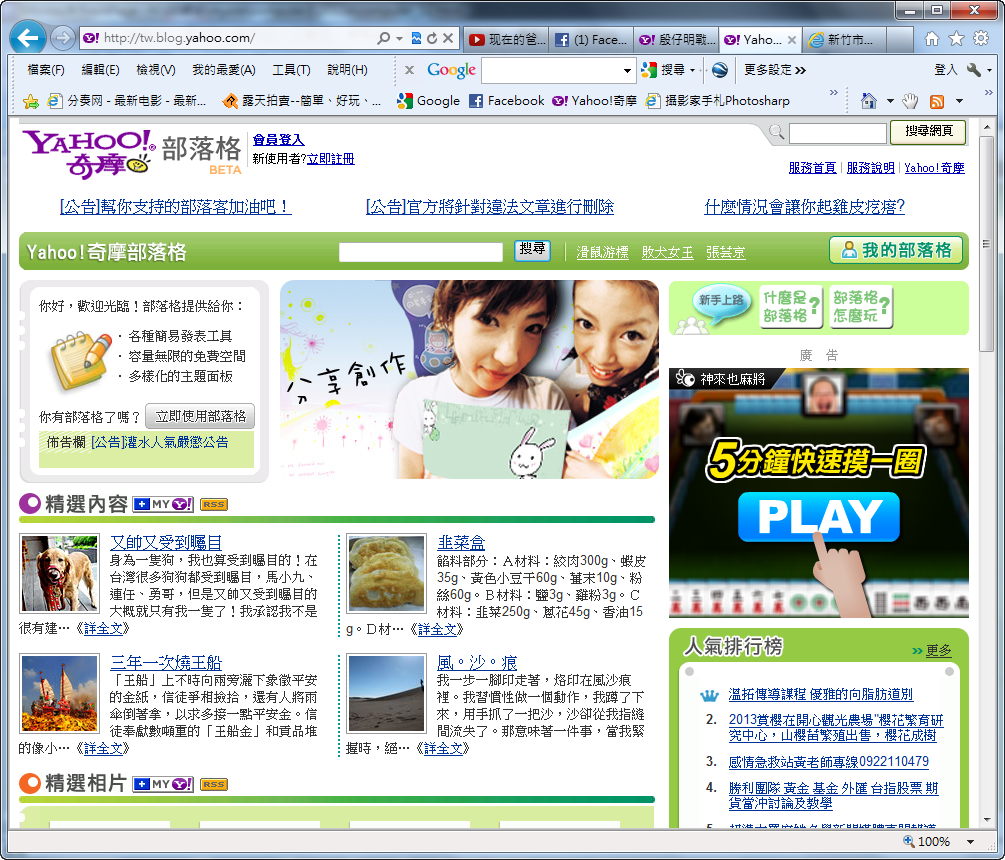
Task: Click the RSS badge beside 精選內容
Action: (x=213, y=504)
